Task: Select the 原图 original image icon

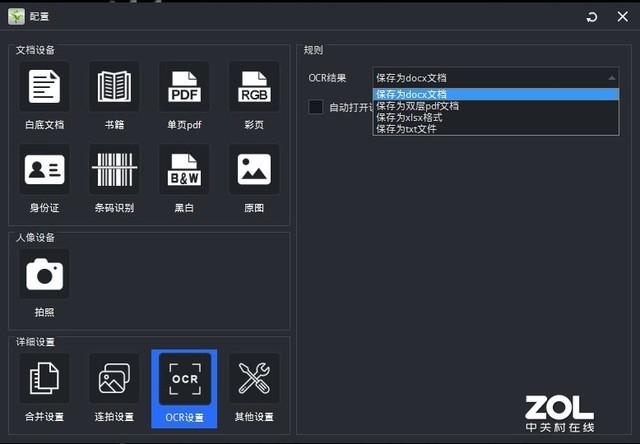Action: coord(254,170)
